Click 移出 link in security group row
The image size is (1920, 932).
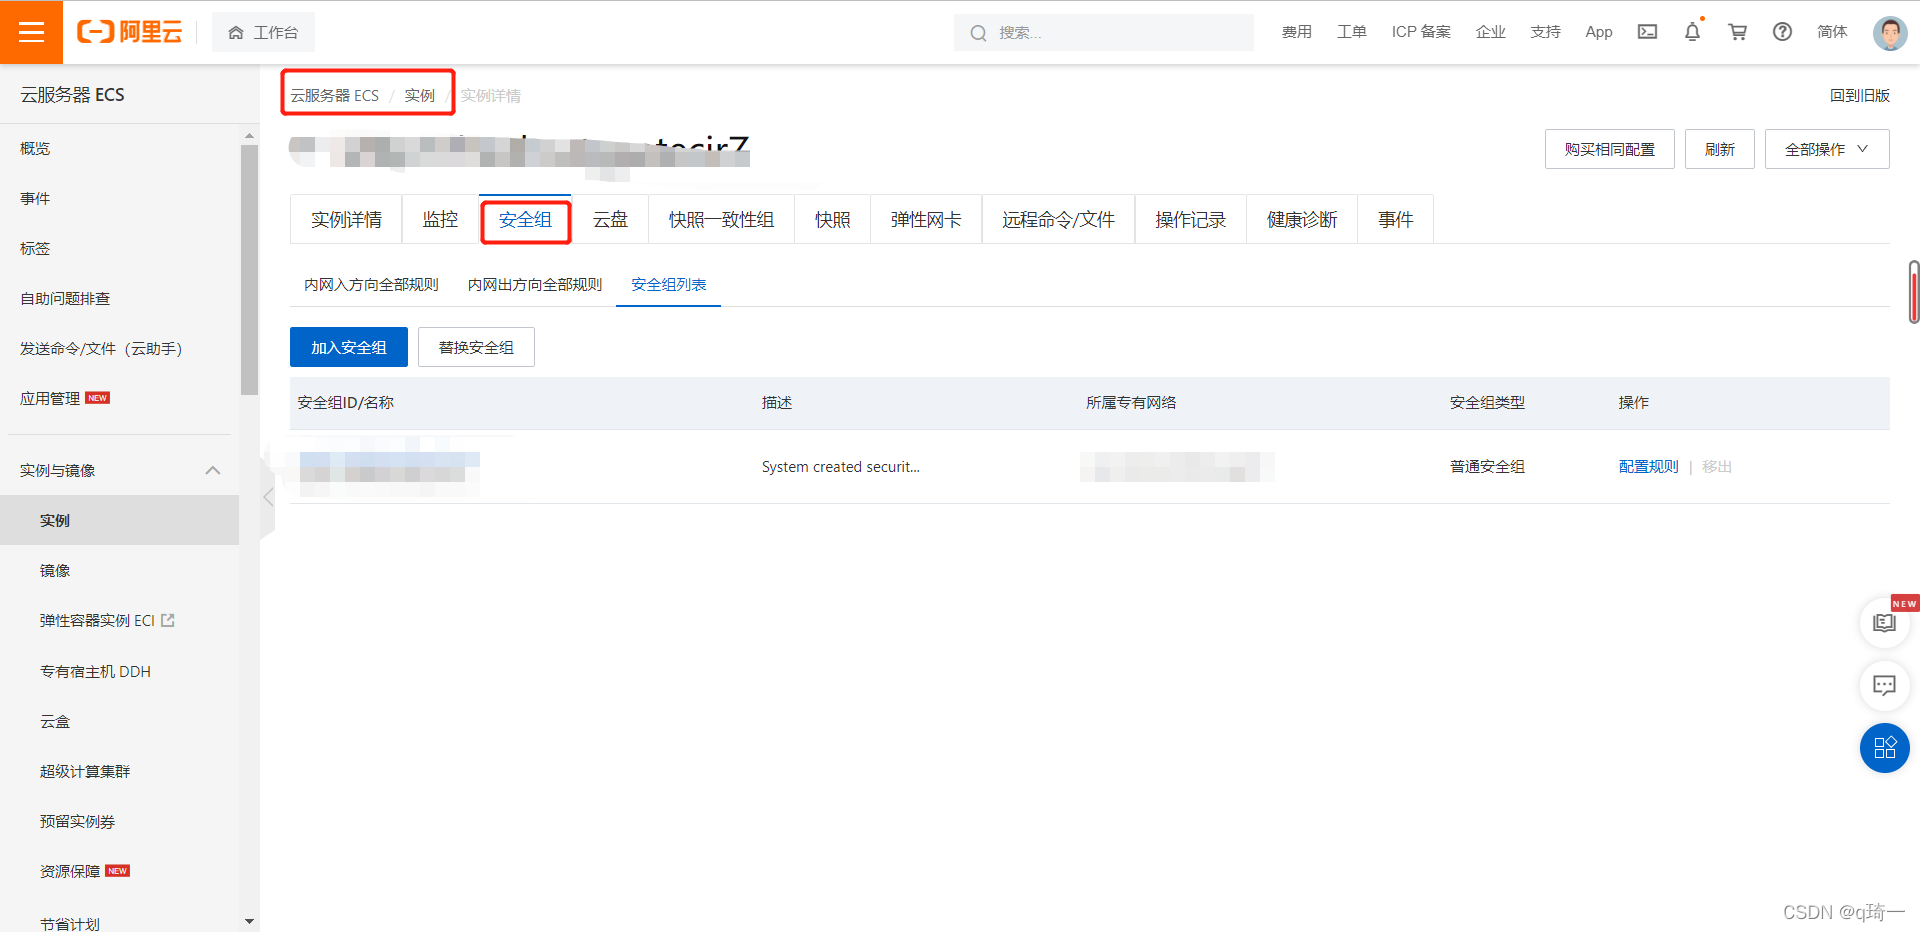[1717, 466]
